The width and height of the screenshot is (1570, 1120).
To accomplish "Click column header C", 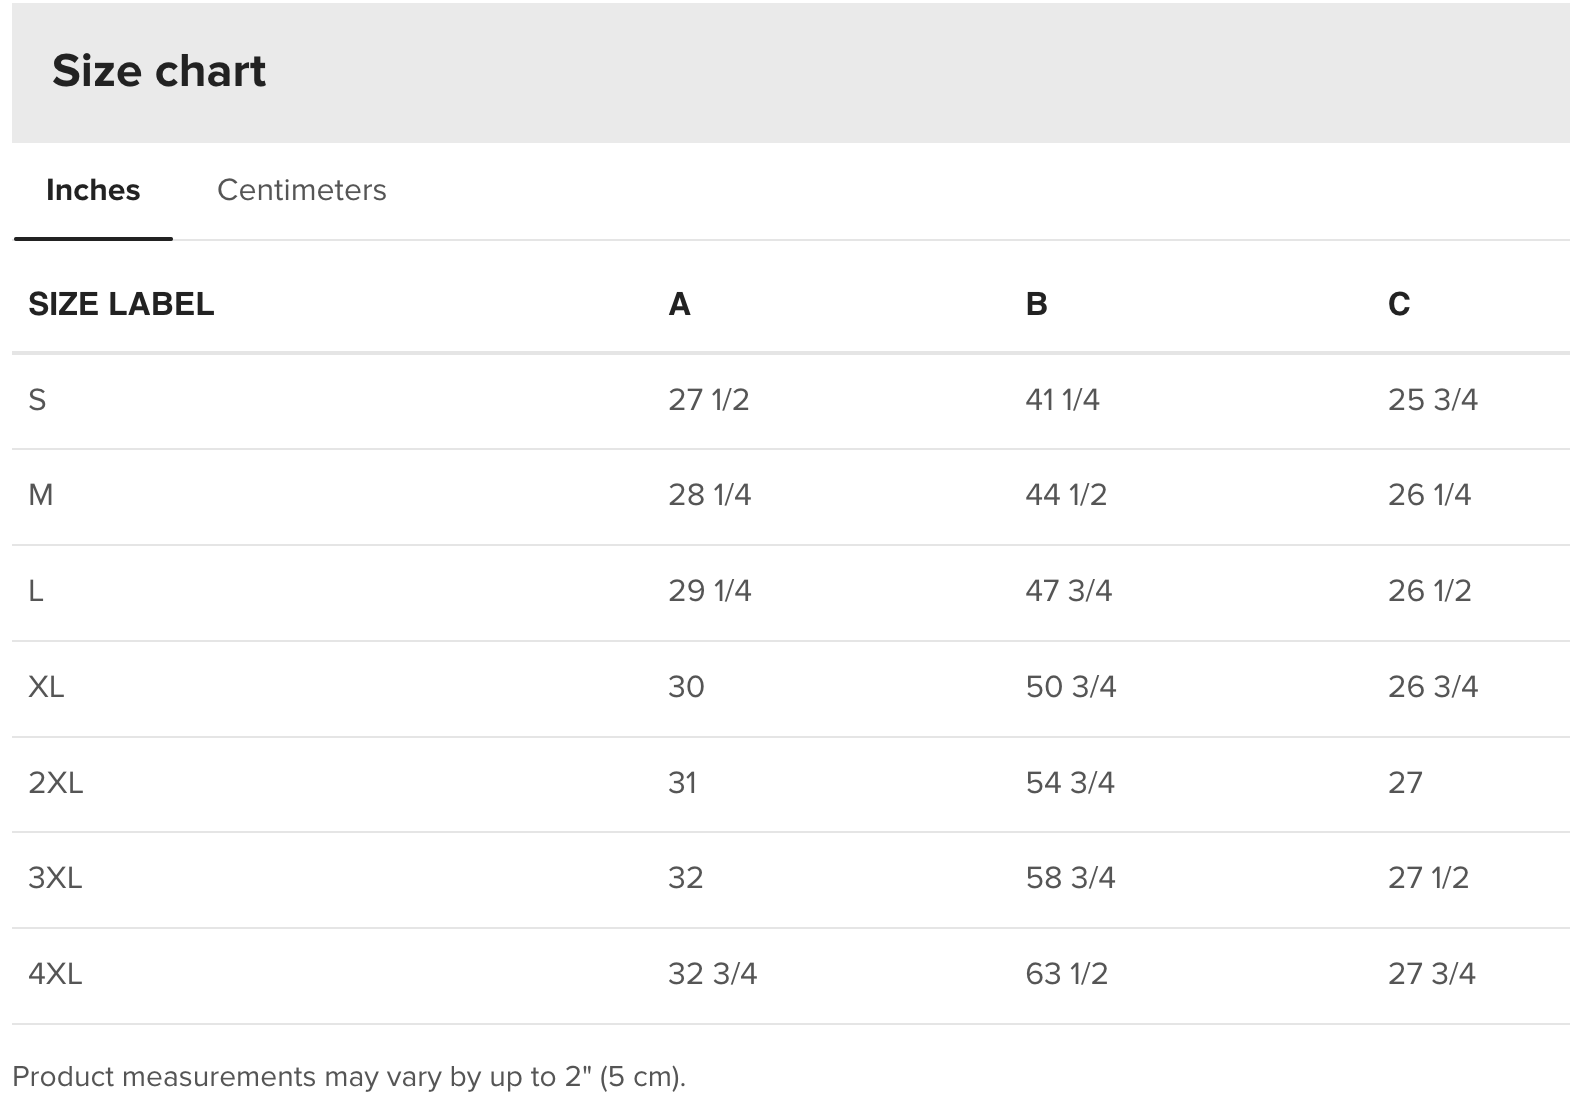I will pos(1399,304).
